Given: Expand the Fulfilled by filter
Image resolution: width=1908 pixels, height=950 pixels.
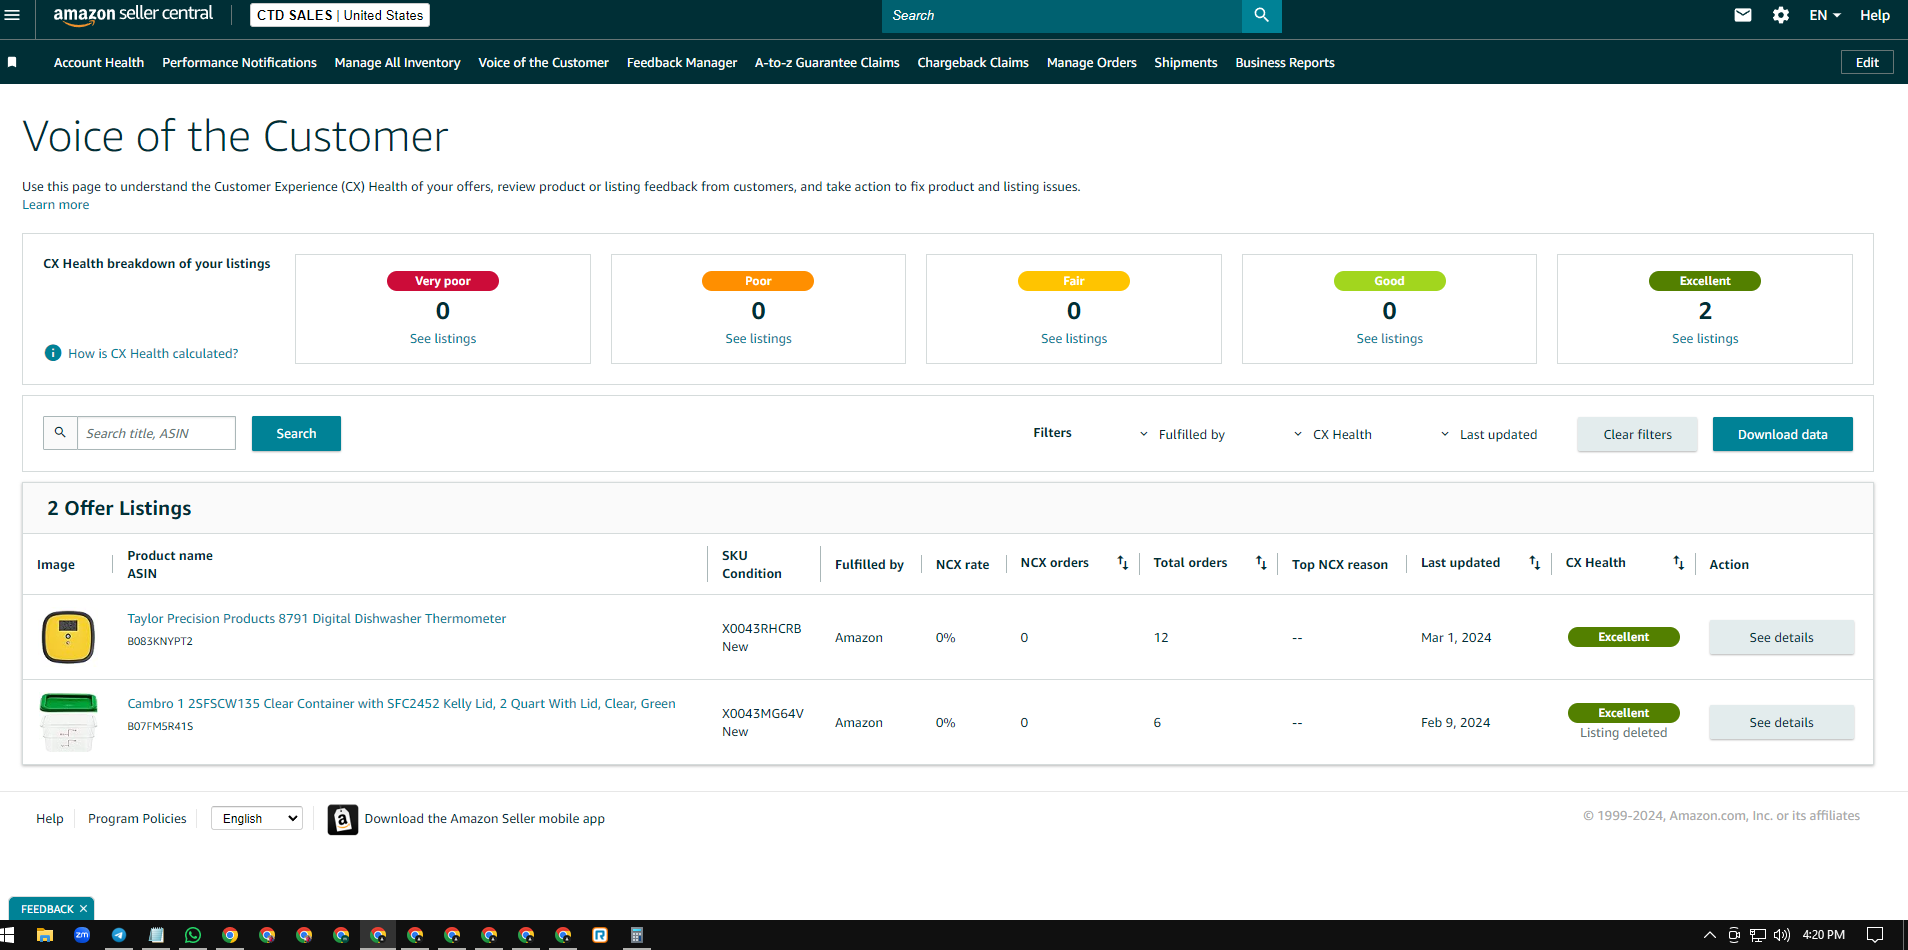Looking at the screenshot, I should pos(1183,434).
